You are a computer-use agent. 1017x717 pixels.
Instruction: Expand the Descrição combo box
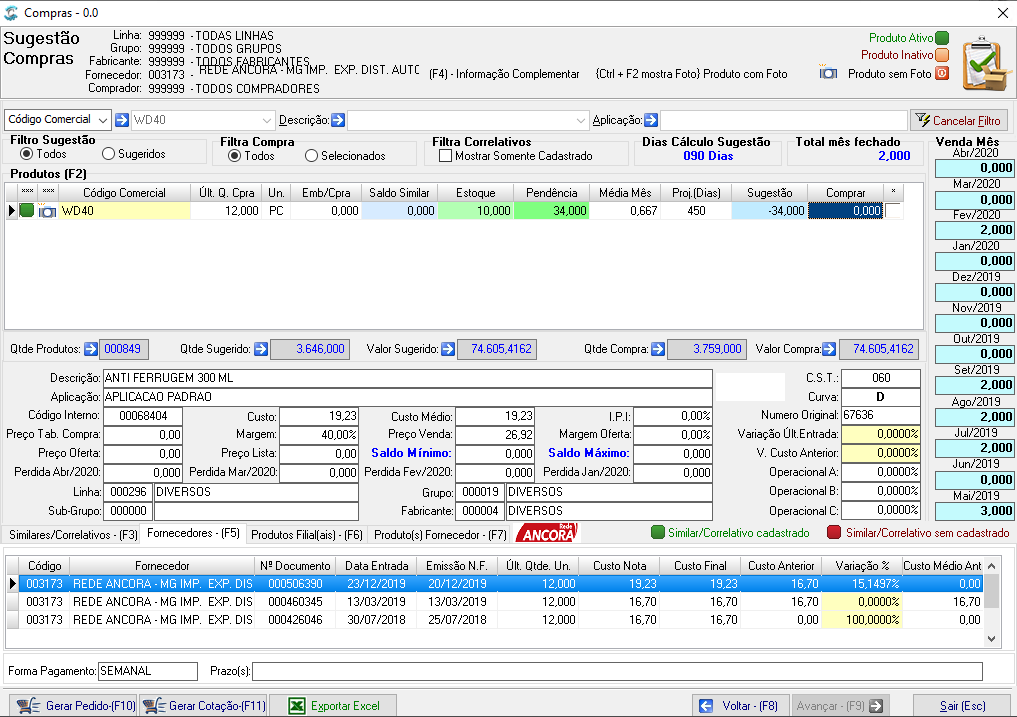580,120
